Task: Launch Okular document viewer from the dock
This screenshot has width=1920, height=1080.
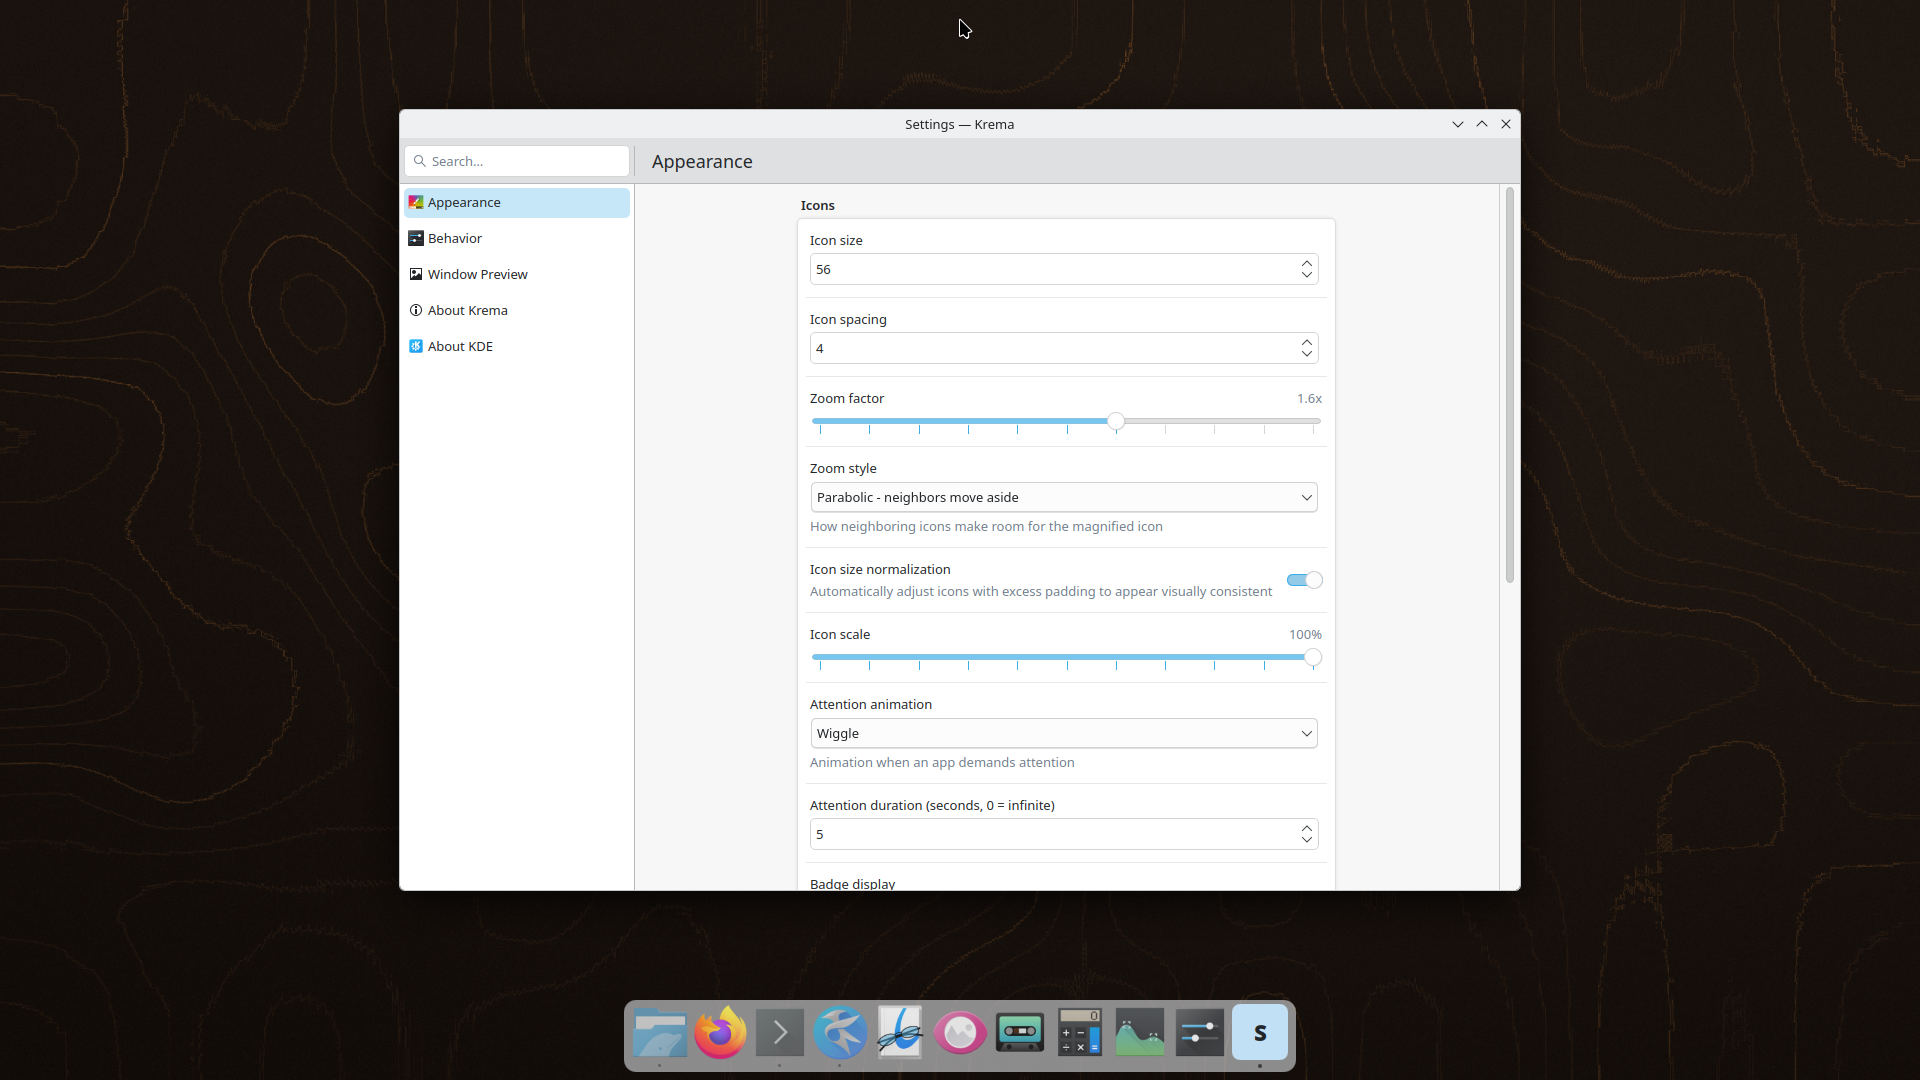Action: coord(900,1033)
